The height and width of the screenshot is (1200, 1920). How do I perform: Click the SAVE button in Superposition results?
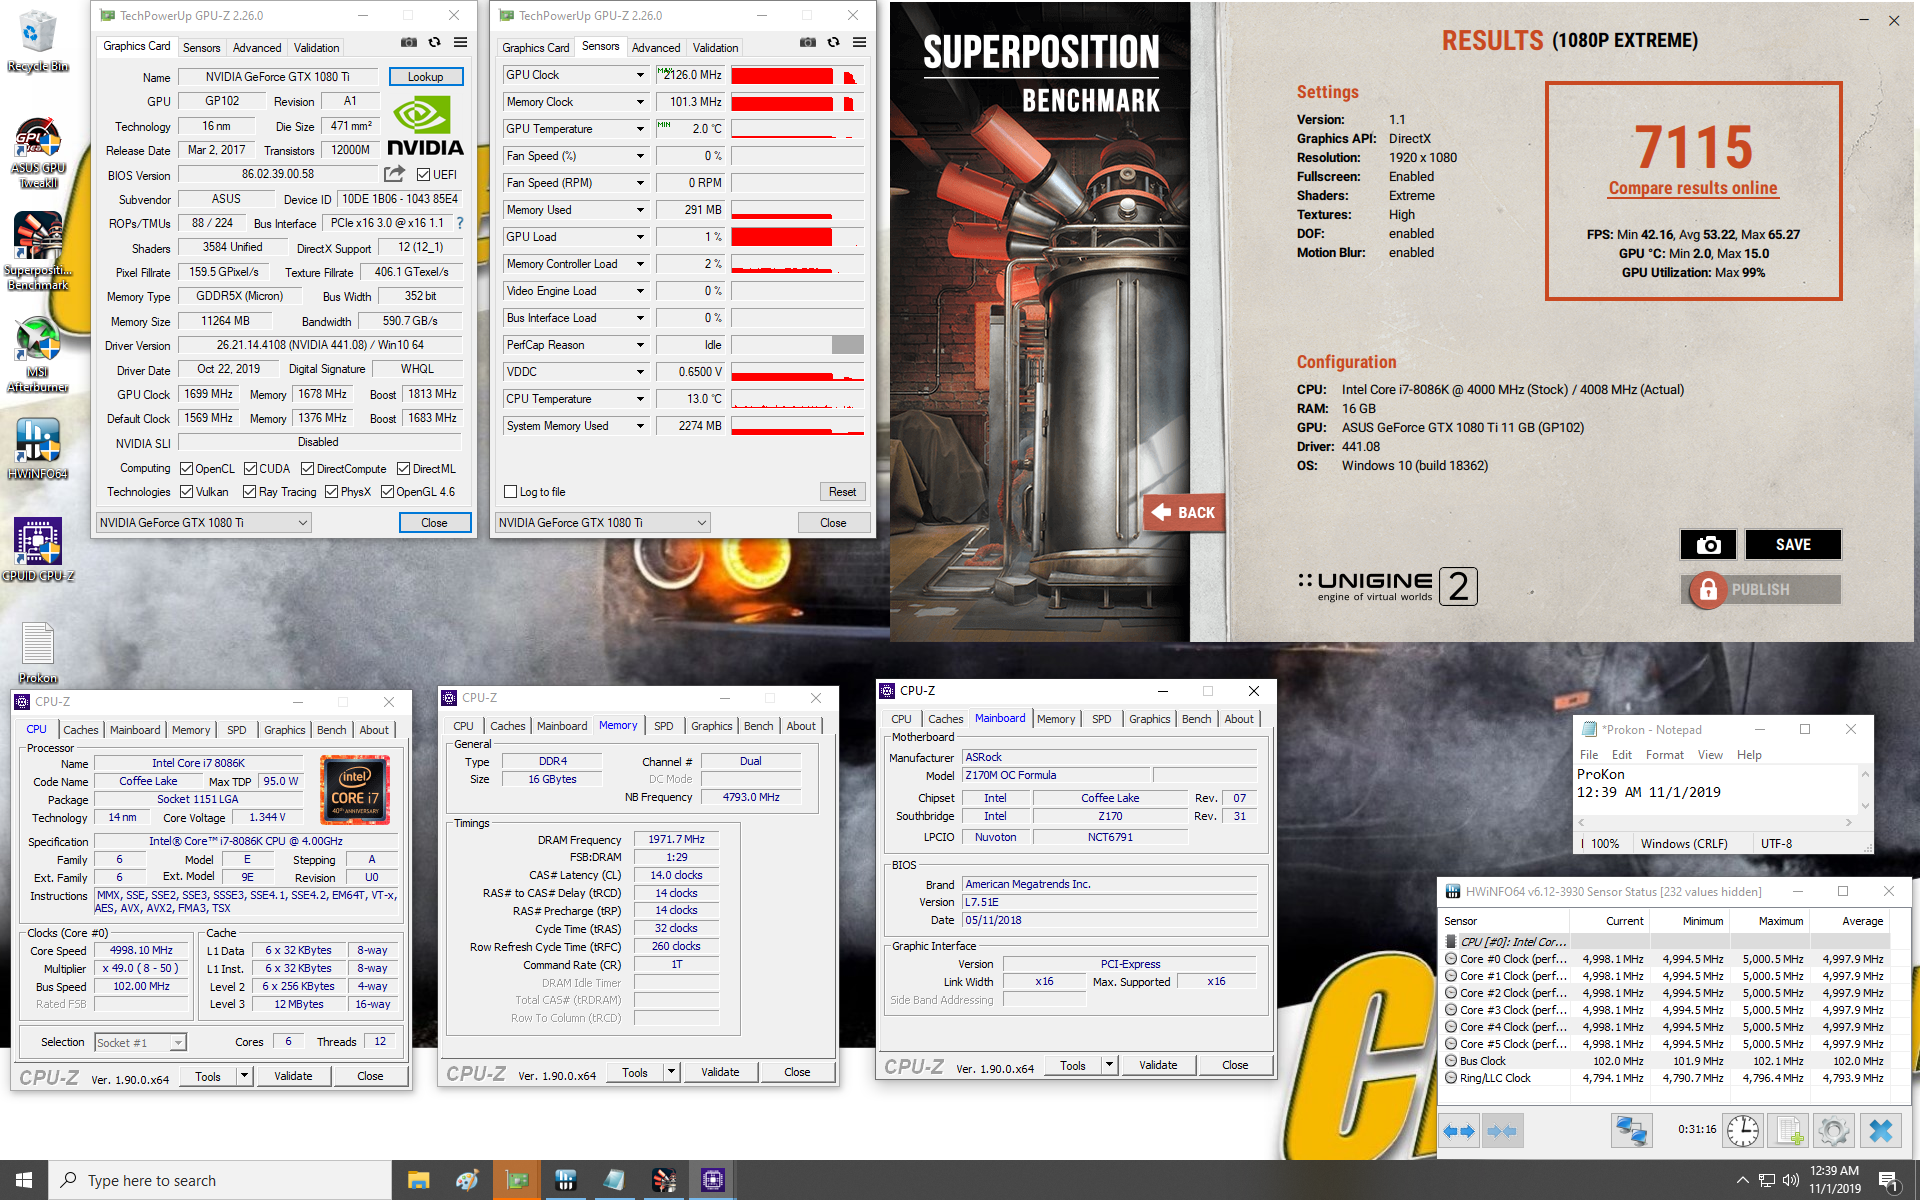1792,544
